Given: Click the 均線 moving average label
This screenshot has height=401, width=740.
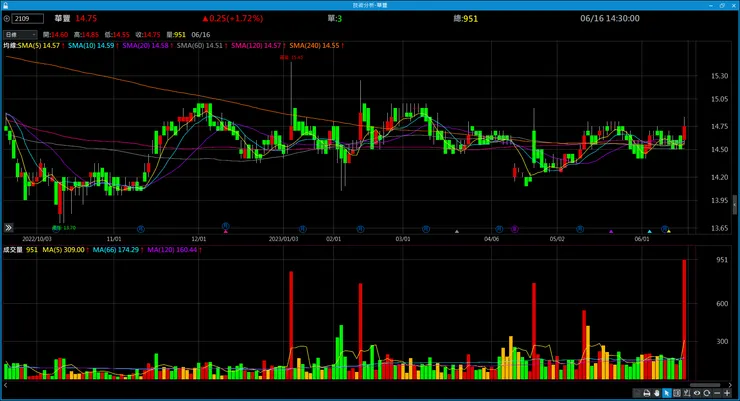Looking at the screenshot, I should click(10, 46).
